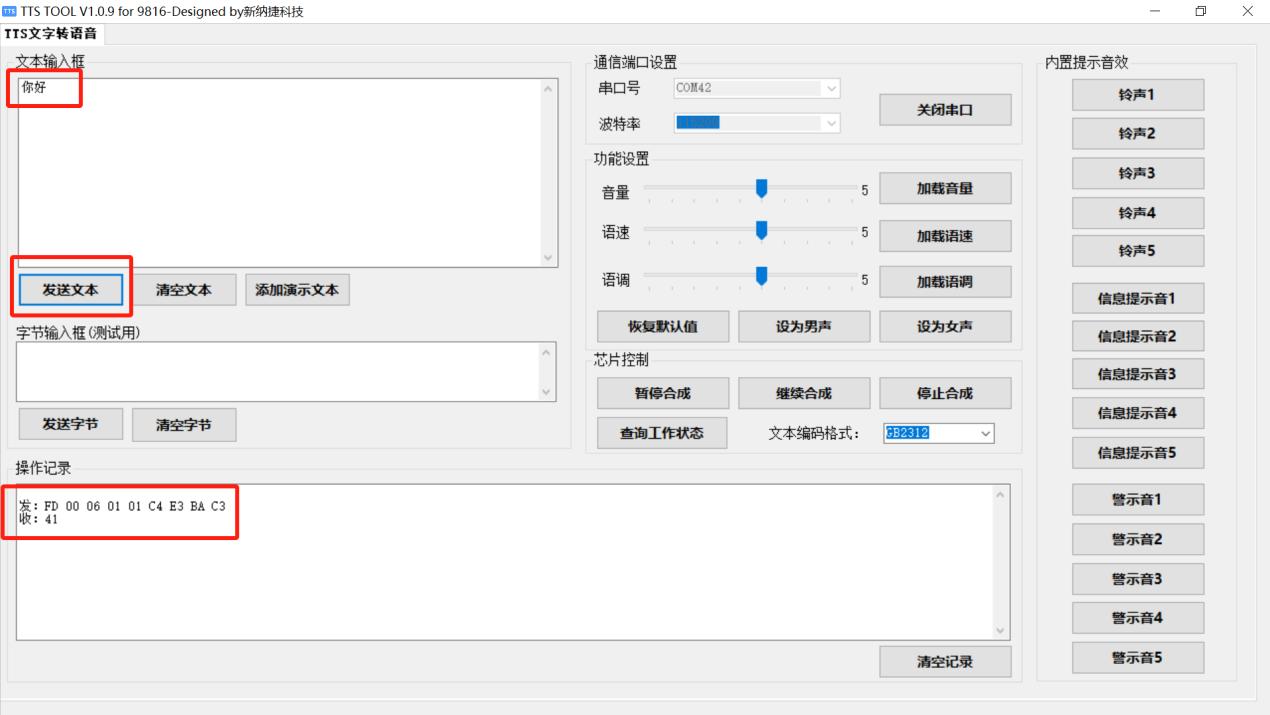Play warning sound 警示音5
This screenshot has width=1270, height=715.
(x=1137, y=657)
